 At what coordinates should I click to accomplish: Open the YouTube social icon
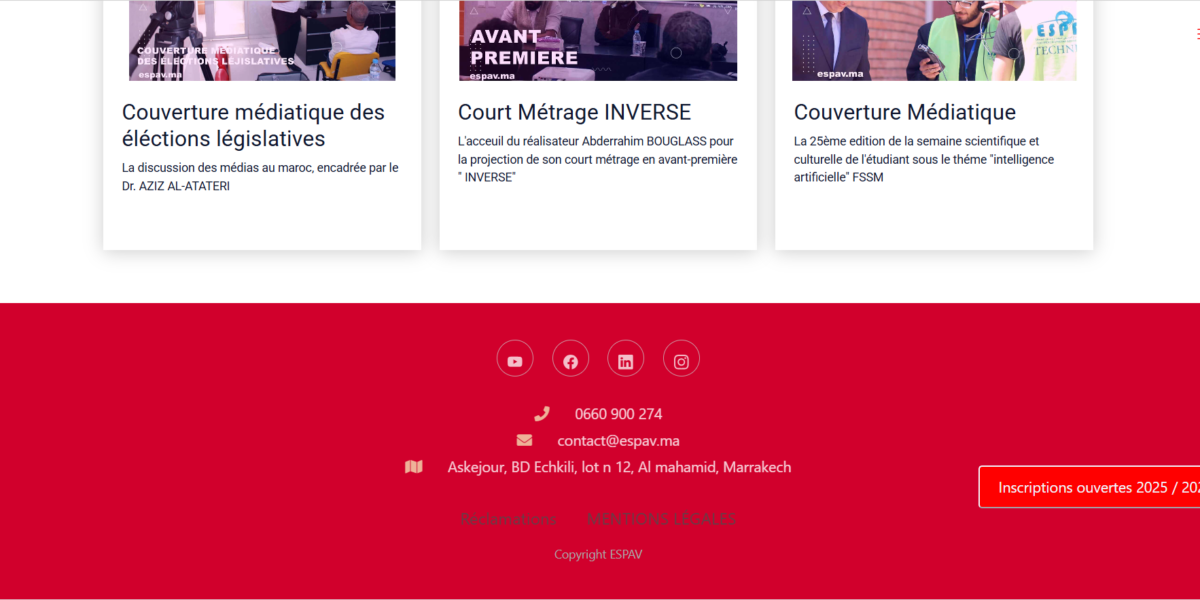[x=515, y=359]
